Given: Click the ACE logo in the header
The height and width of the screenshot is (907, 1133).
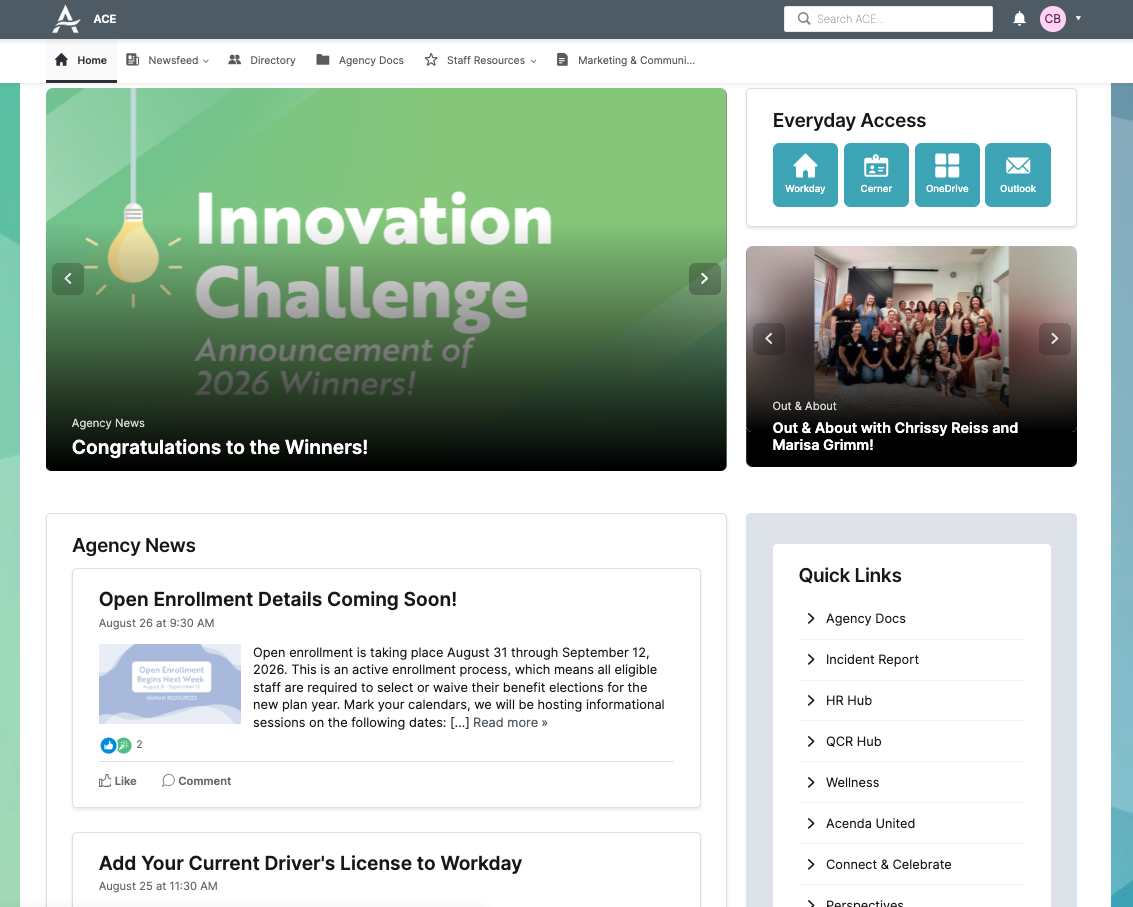Looking at the screenshot, I should (66, 19).
